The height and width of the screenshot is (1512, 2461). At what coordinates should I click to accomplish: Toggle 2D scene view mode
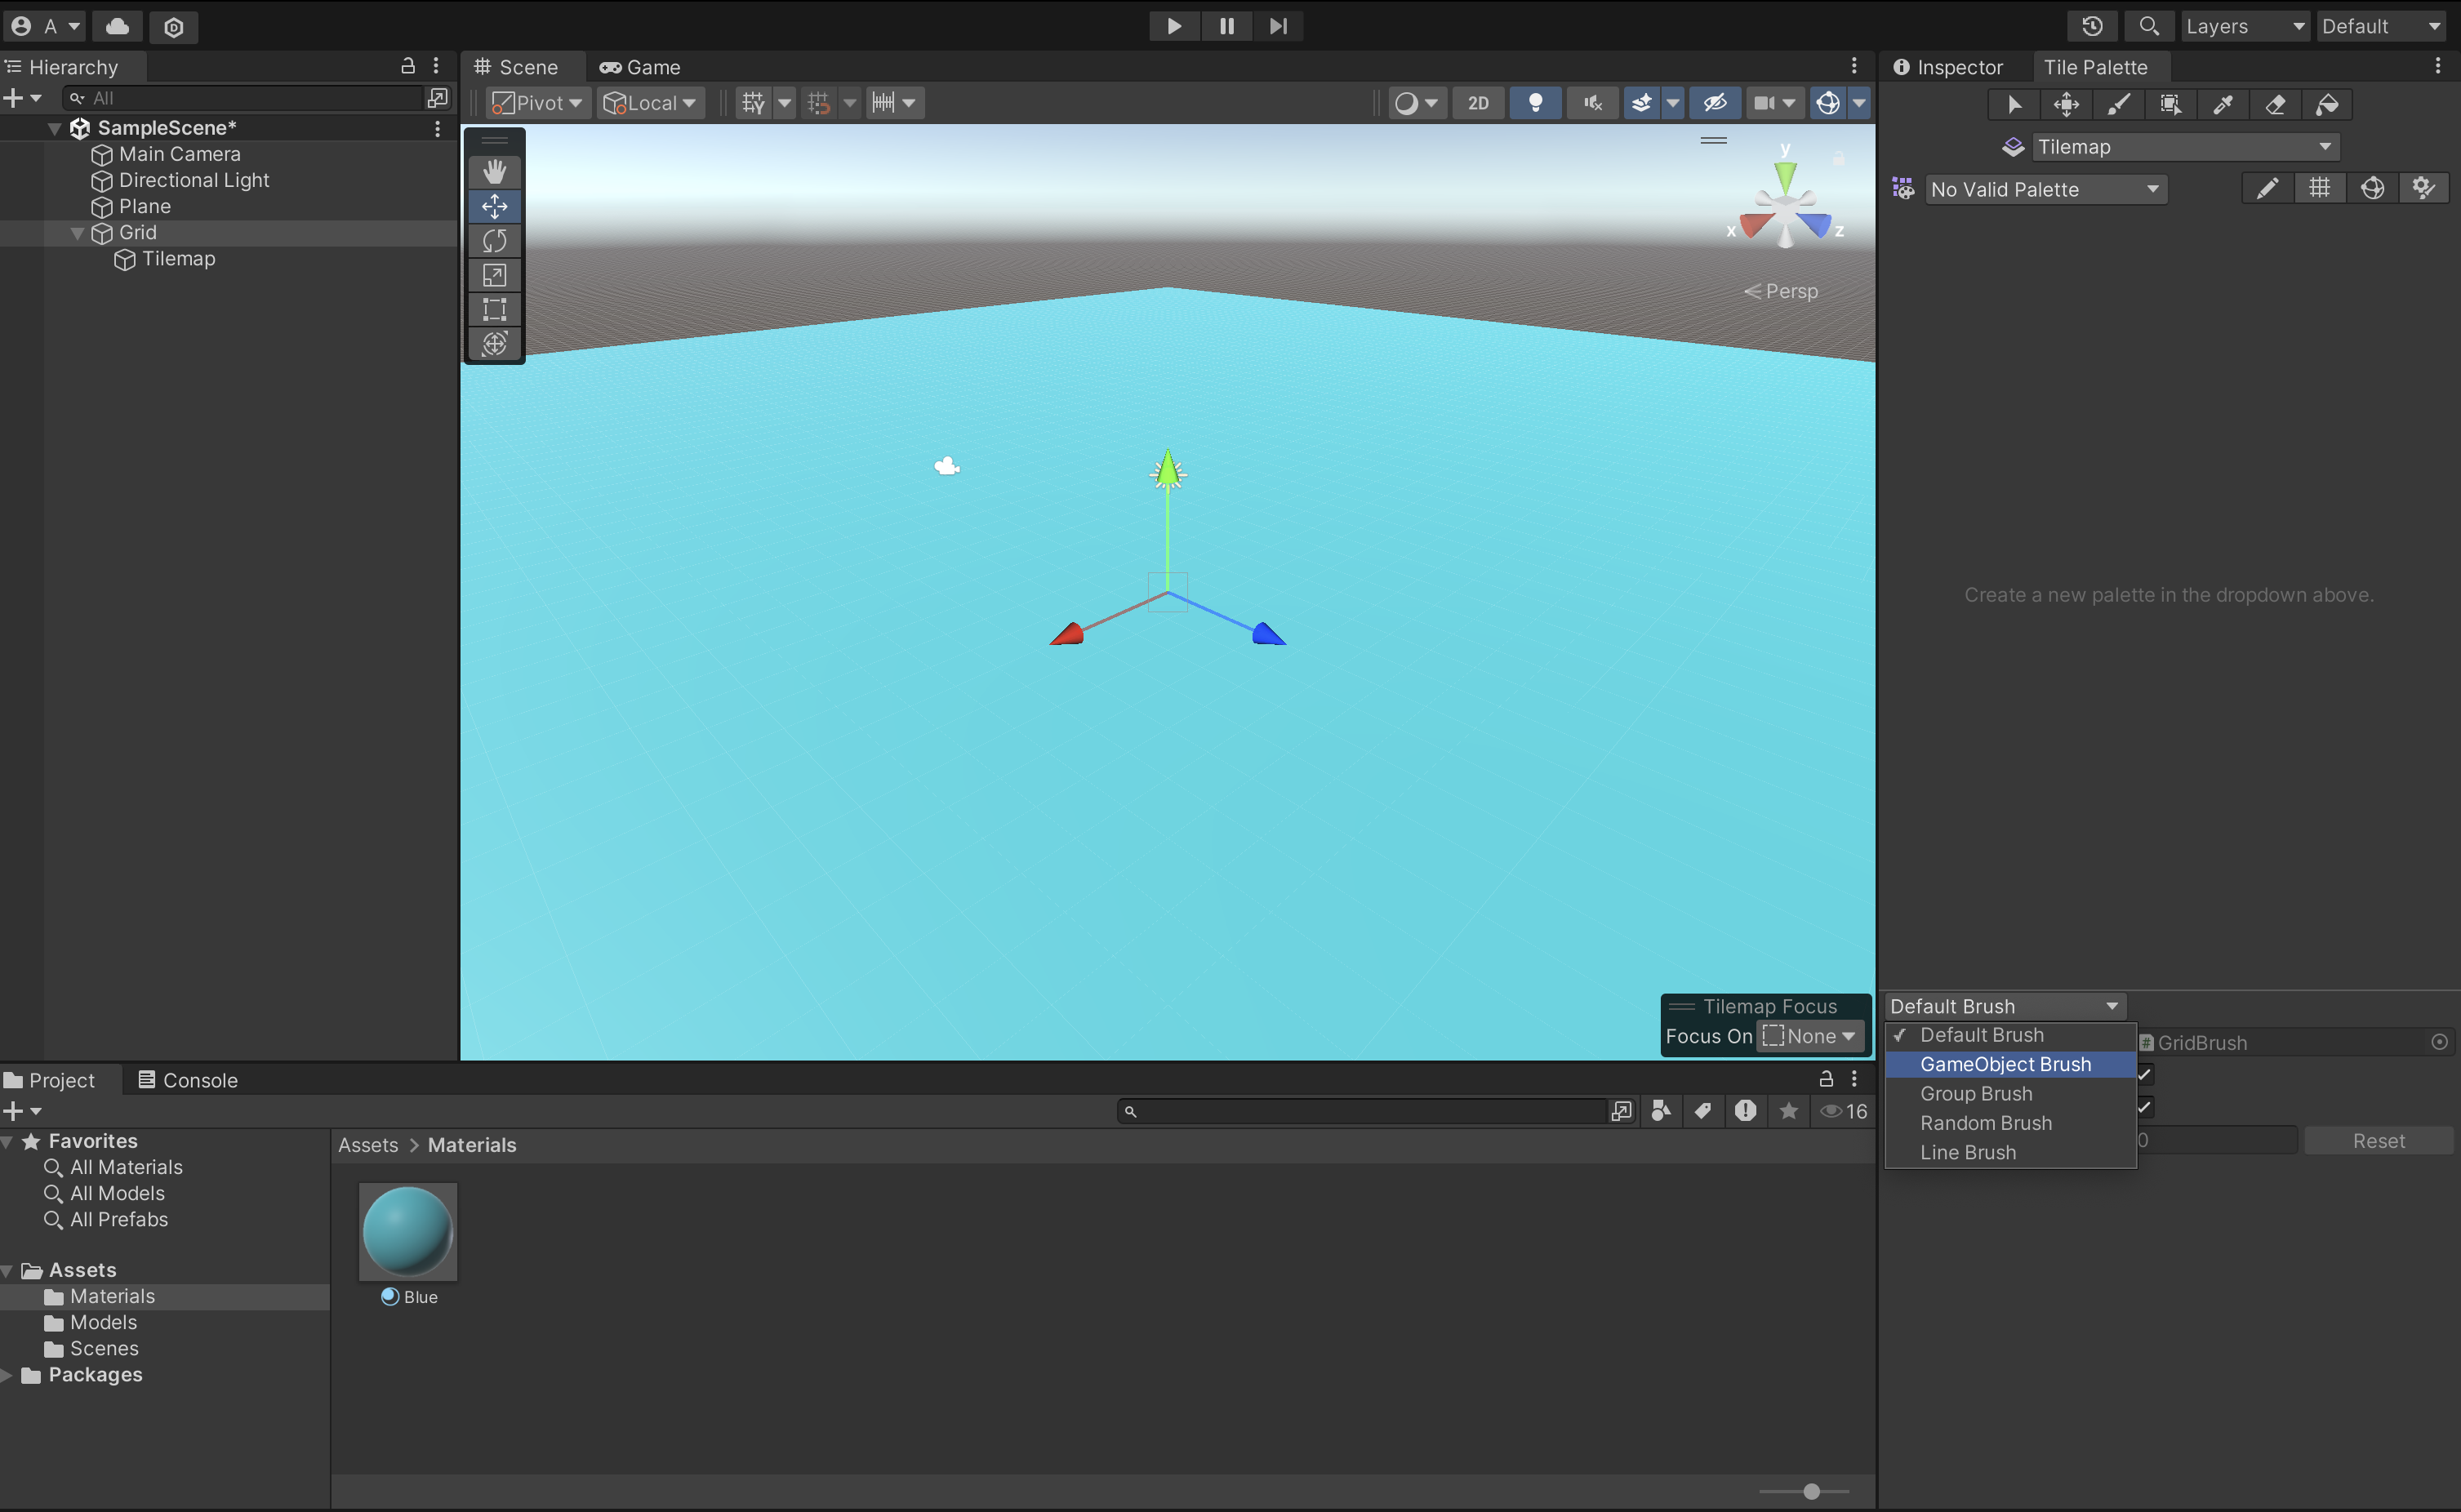pyautogui.click(x=1477, y=103)
